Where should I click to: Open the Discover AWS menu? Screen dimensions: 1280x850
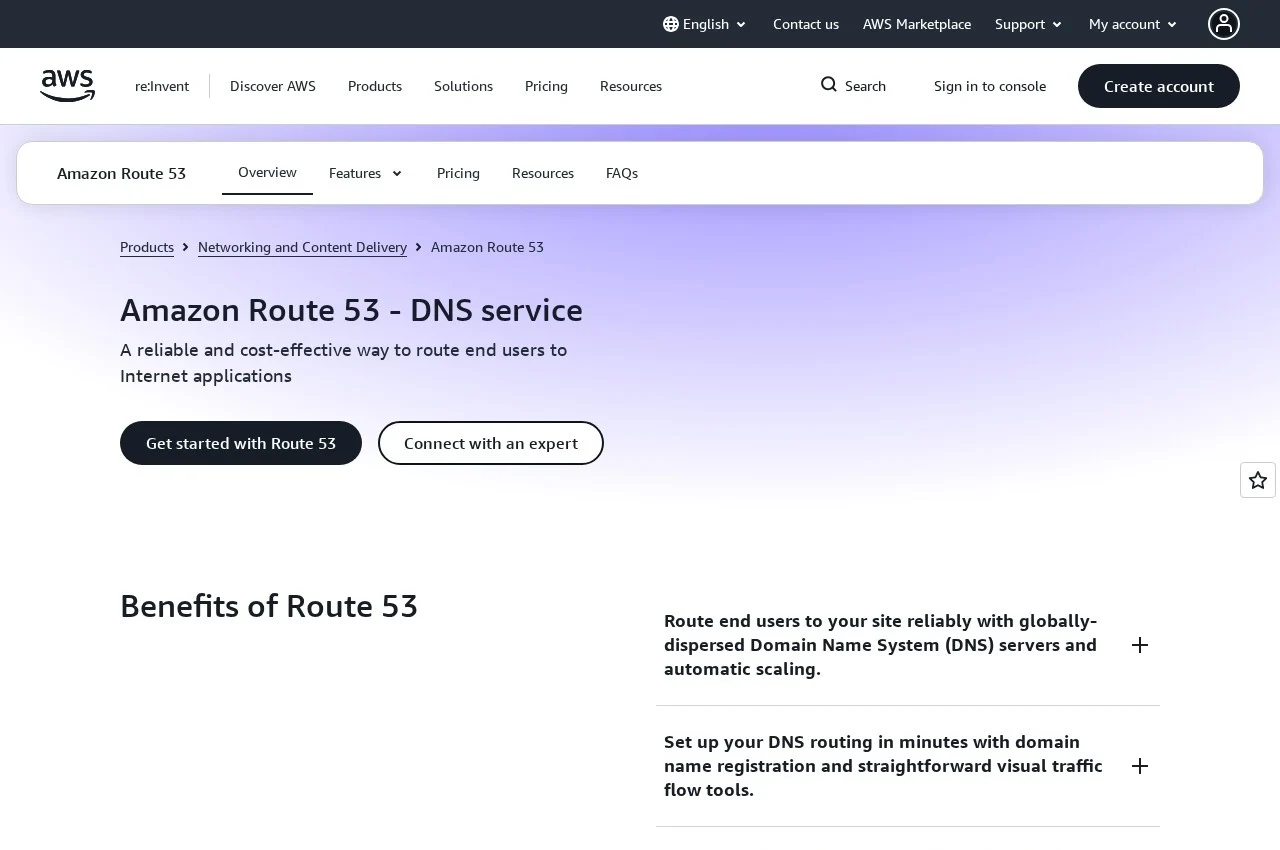273,86
